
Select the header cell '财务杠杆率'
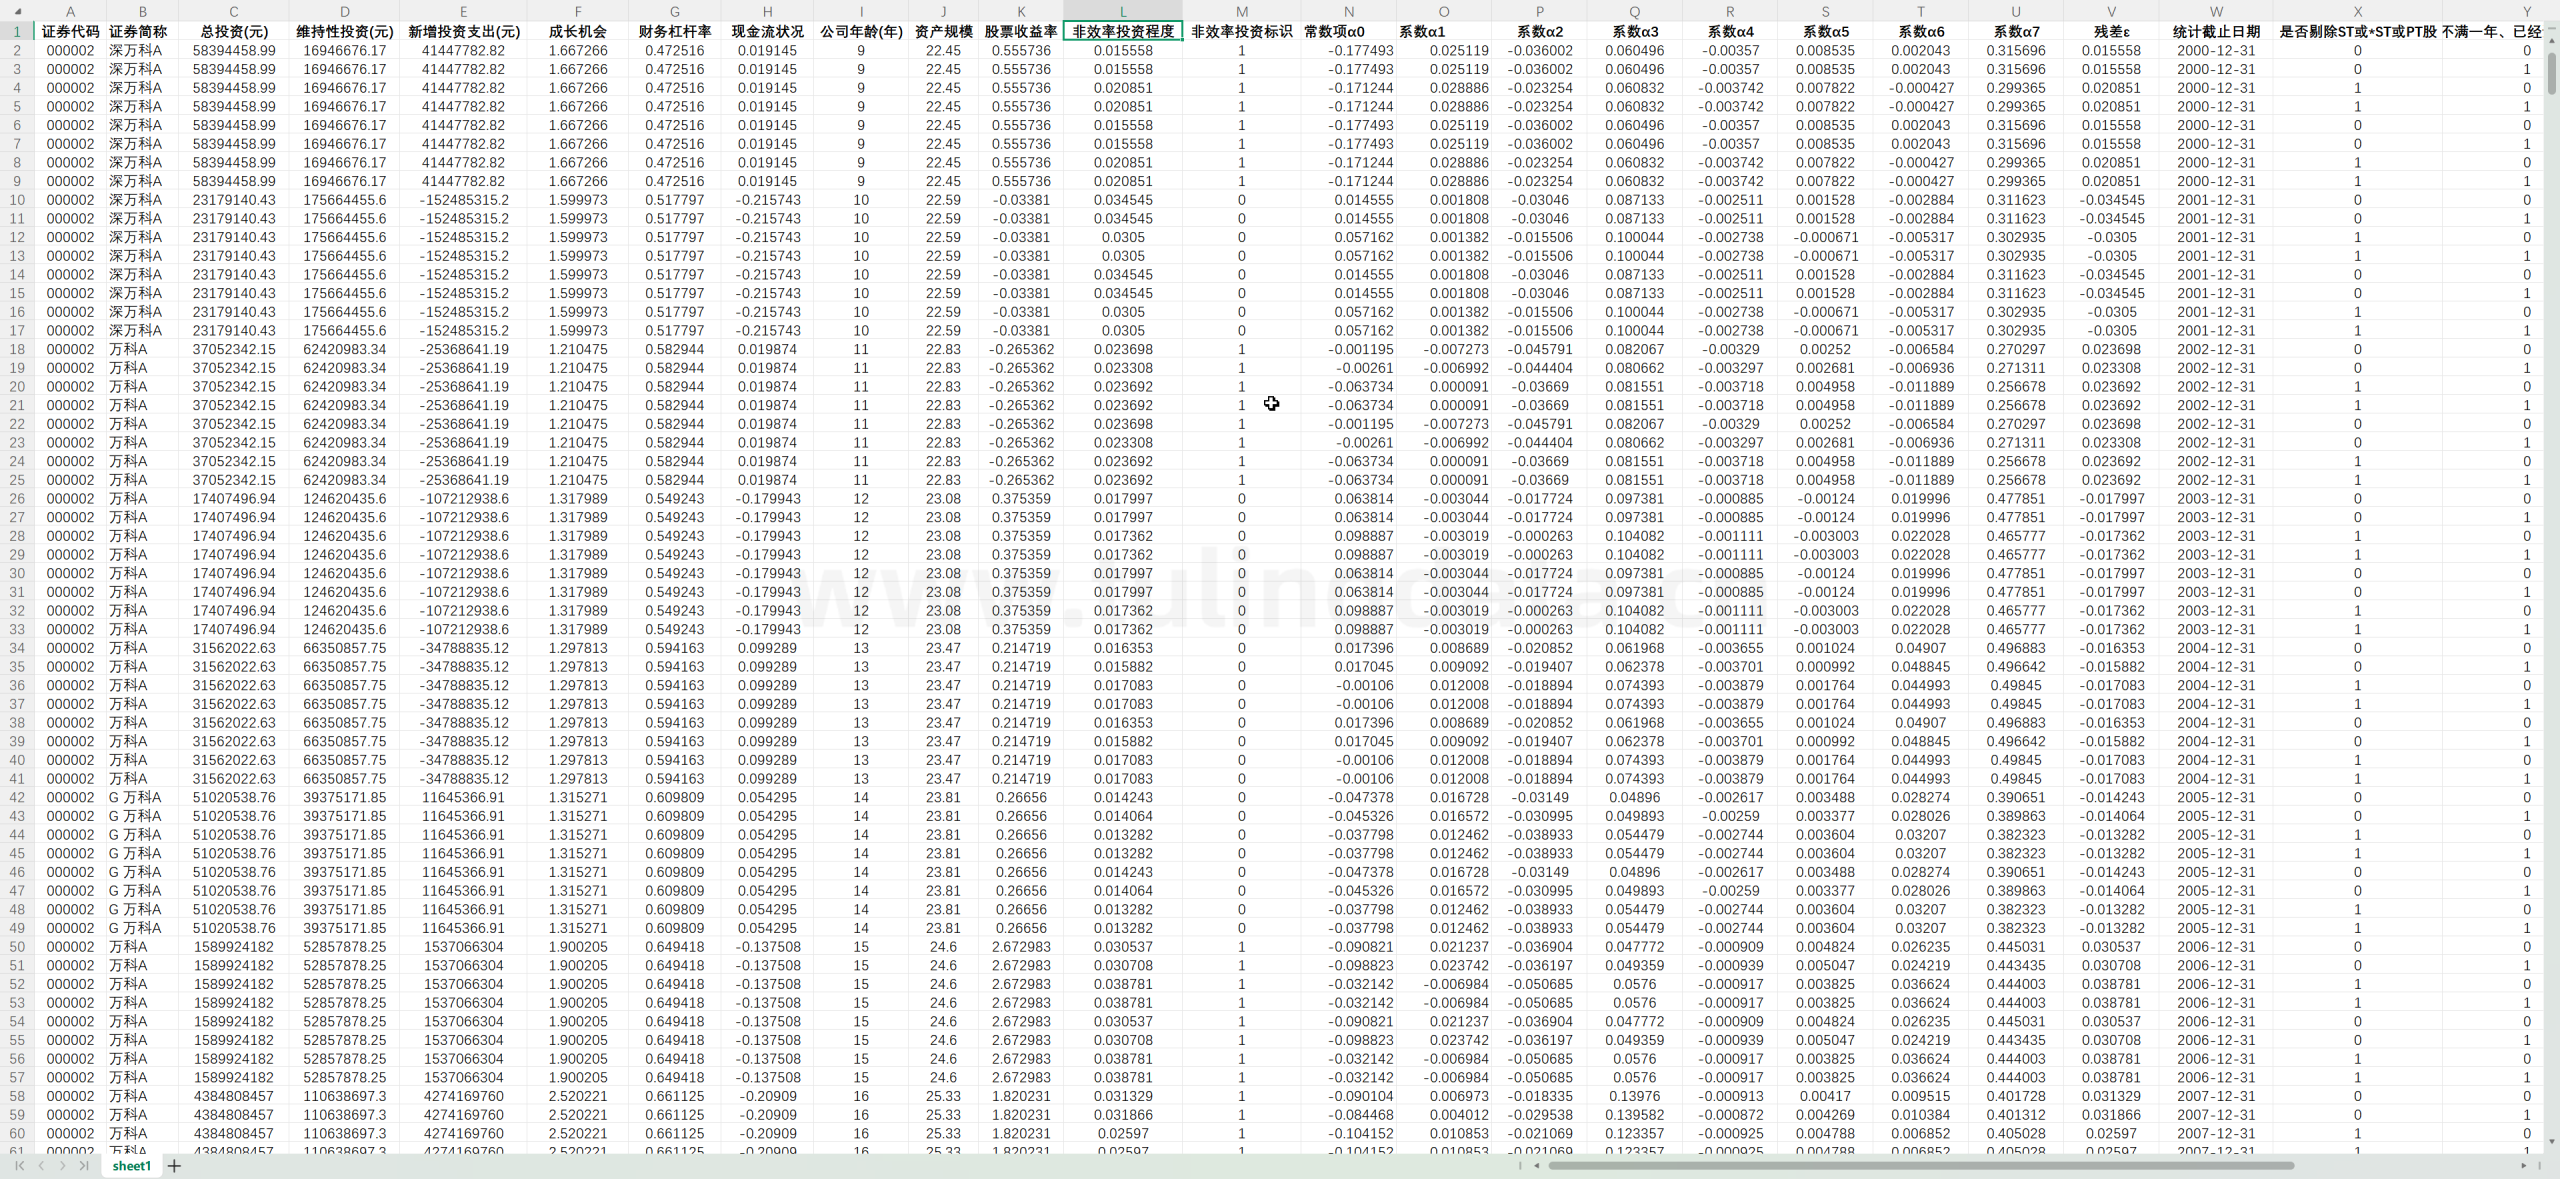point(674,31)
